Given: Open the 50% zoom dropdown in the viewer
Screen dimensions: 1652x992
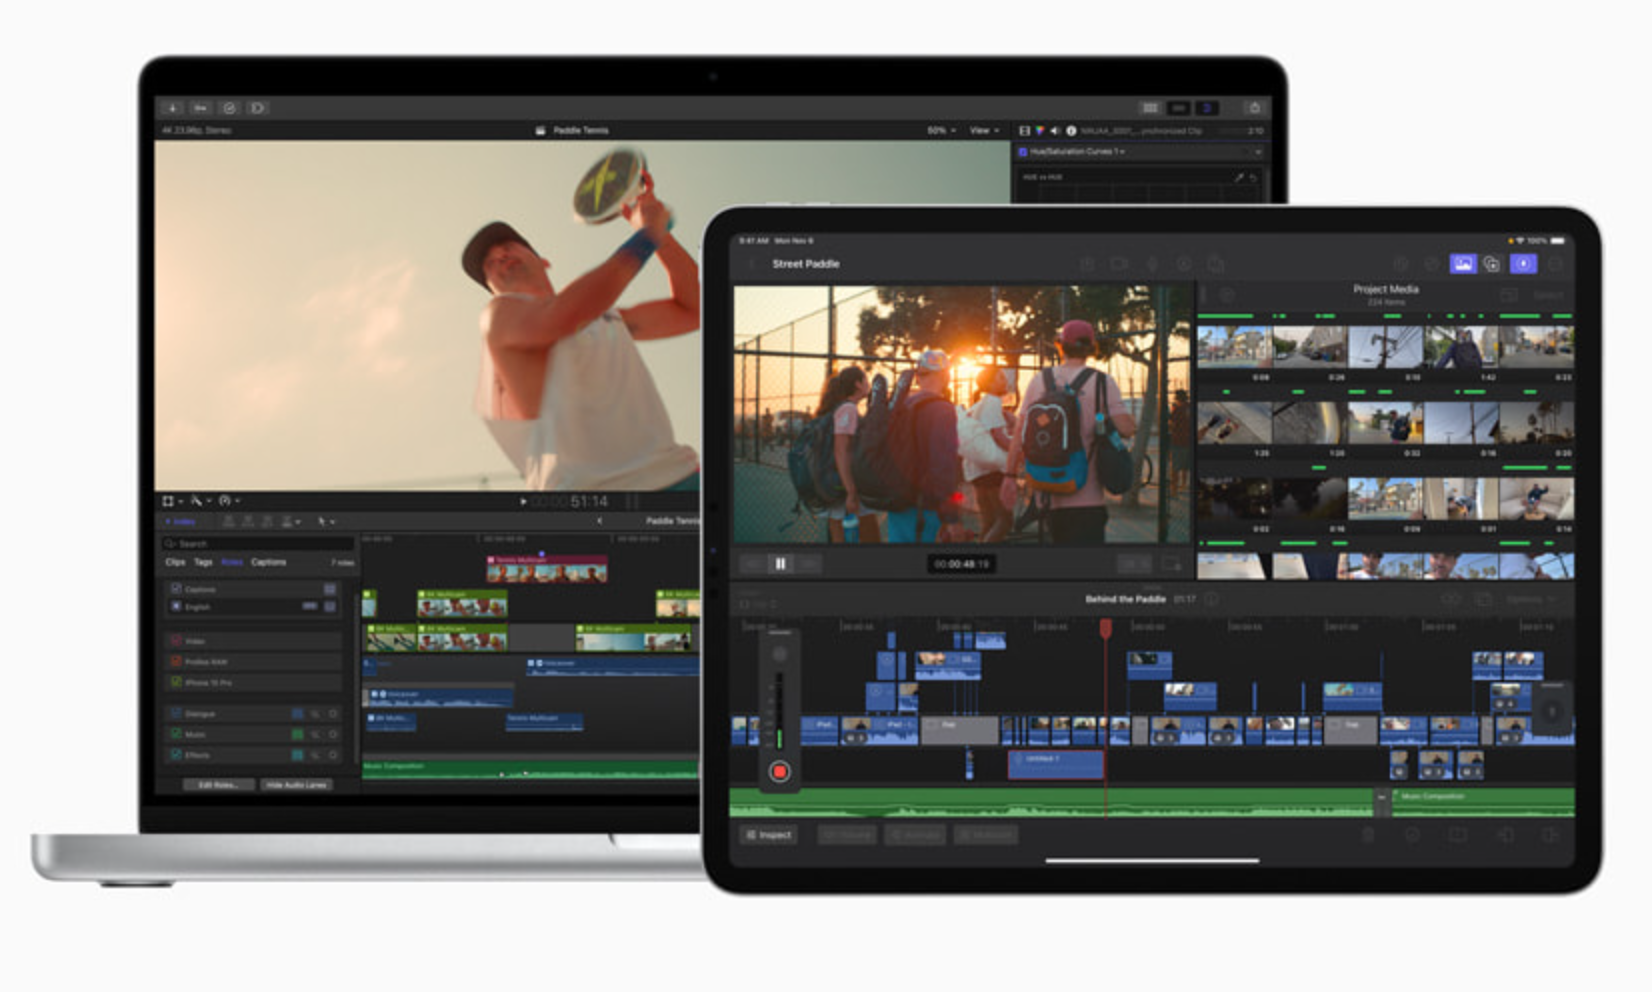Looking at the screenshot, I should pos(941,130).
